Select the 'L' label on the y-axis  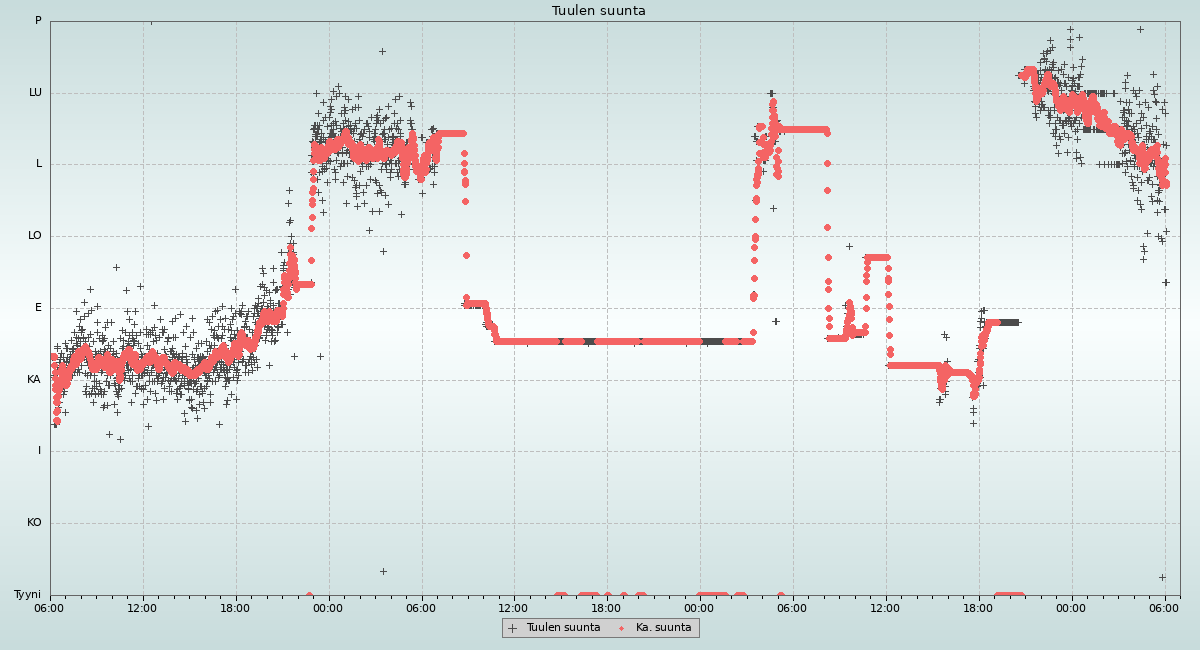pos(39,164)
